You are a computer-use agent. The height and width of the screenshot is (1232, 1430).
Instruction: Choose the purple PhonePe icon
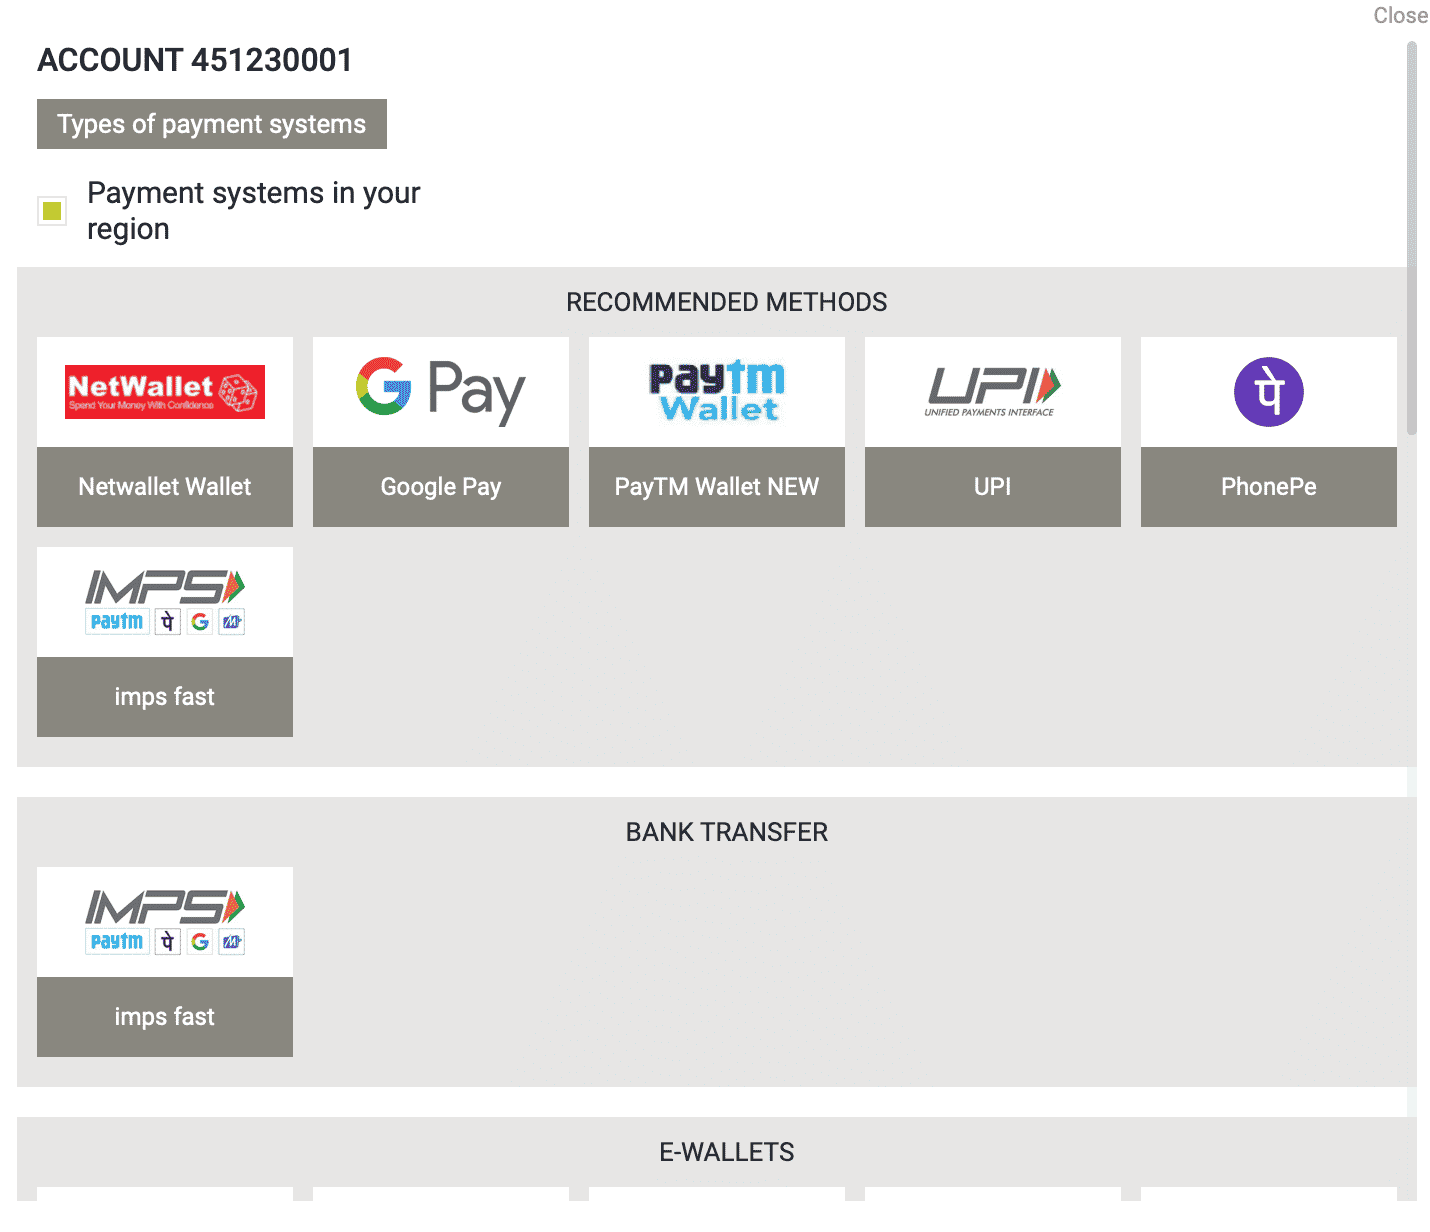click(1269, 392)
